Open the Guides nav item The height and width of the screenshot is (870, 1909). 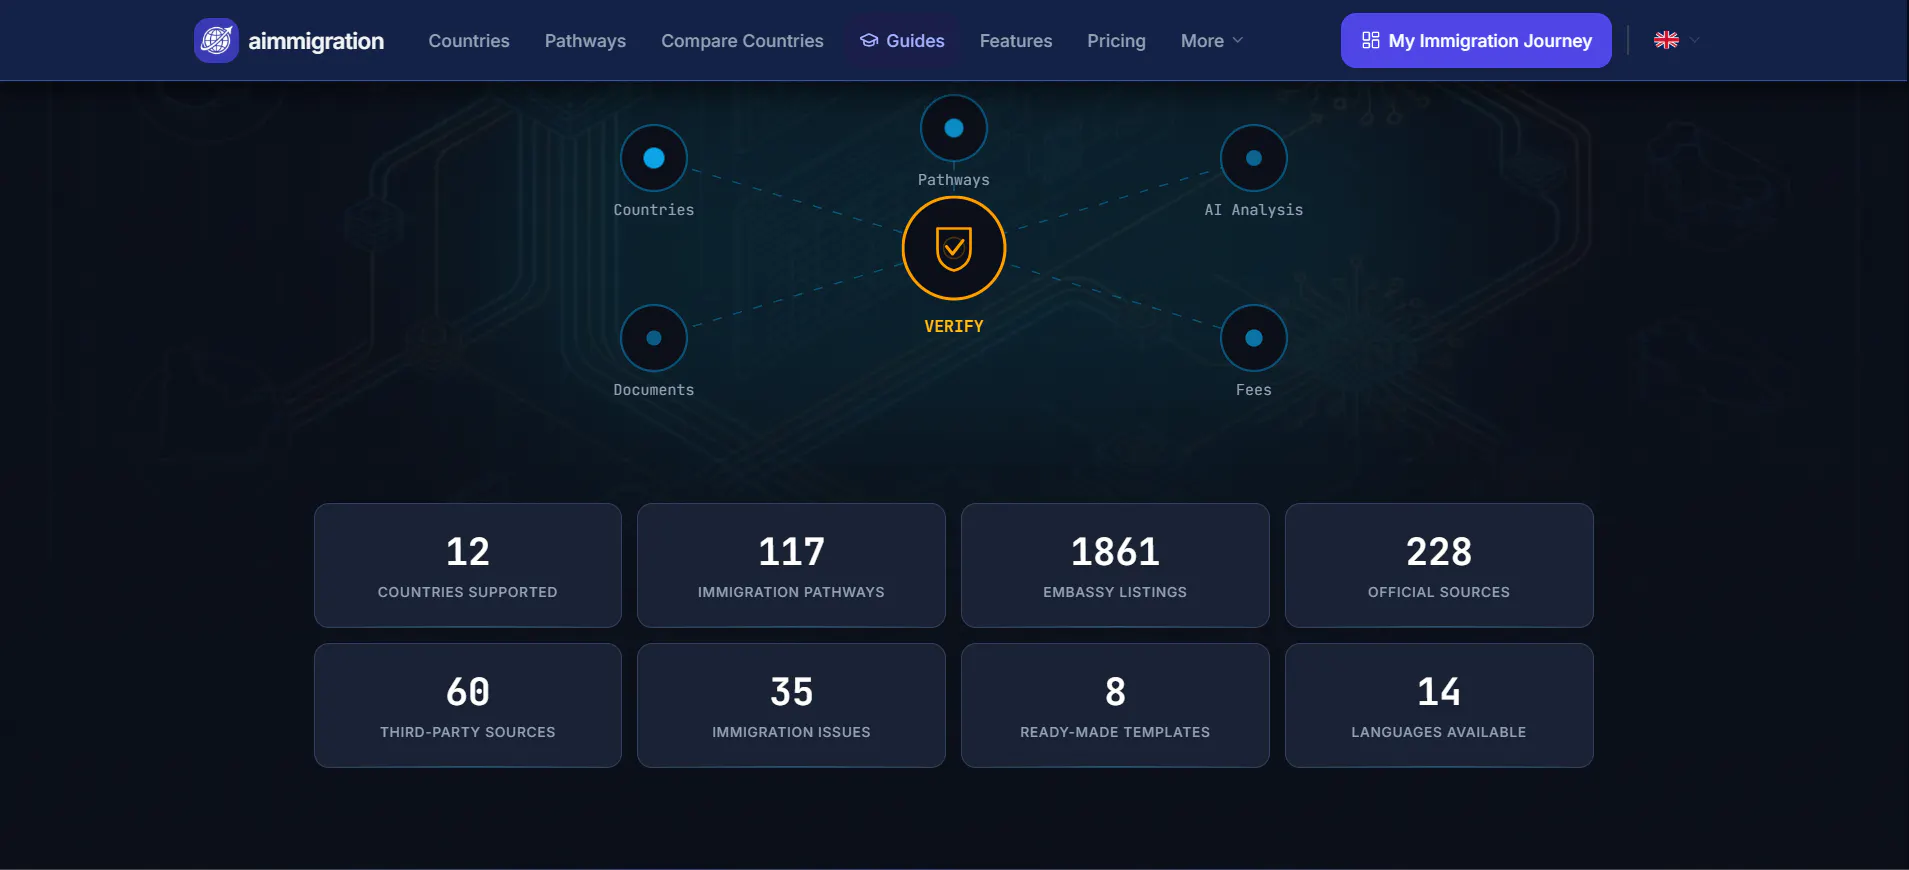(x=902, y=41)
